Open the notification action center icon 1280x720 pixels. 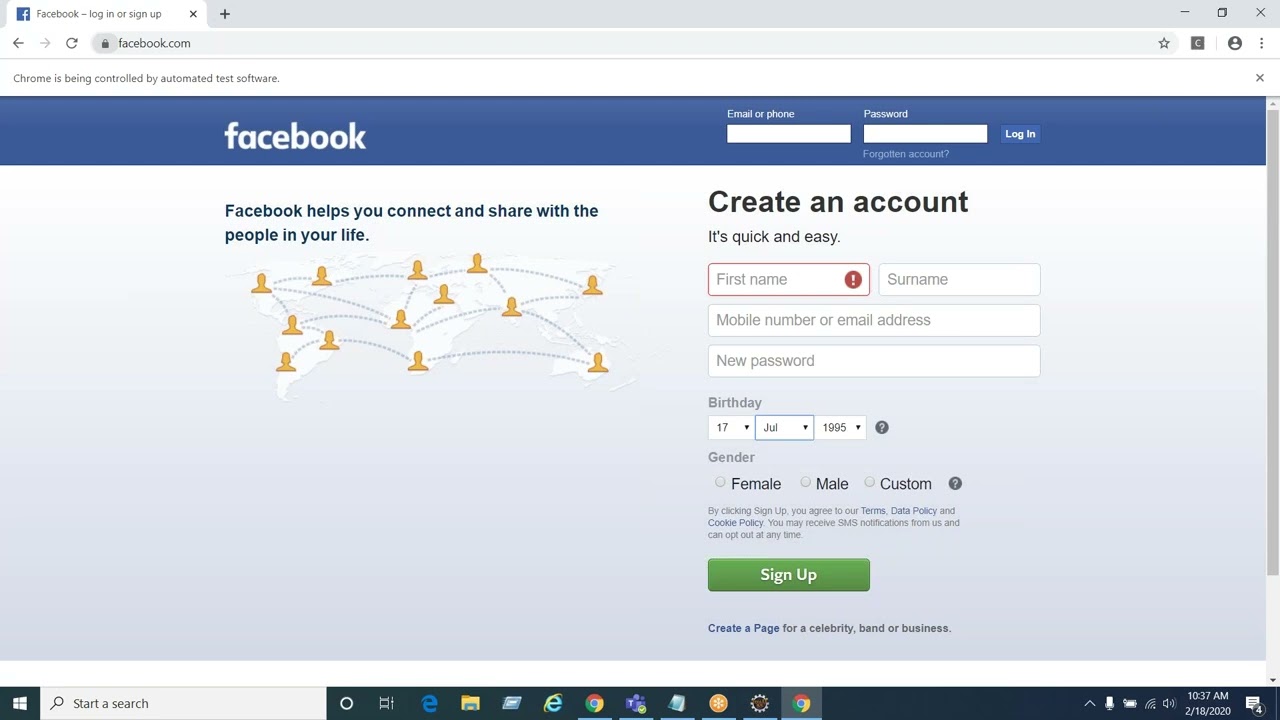1254,703
